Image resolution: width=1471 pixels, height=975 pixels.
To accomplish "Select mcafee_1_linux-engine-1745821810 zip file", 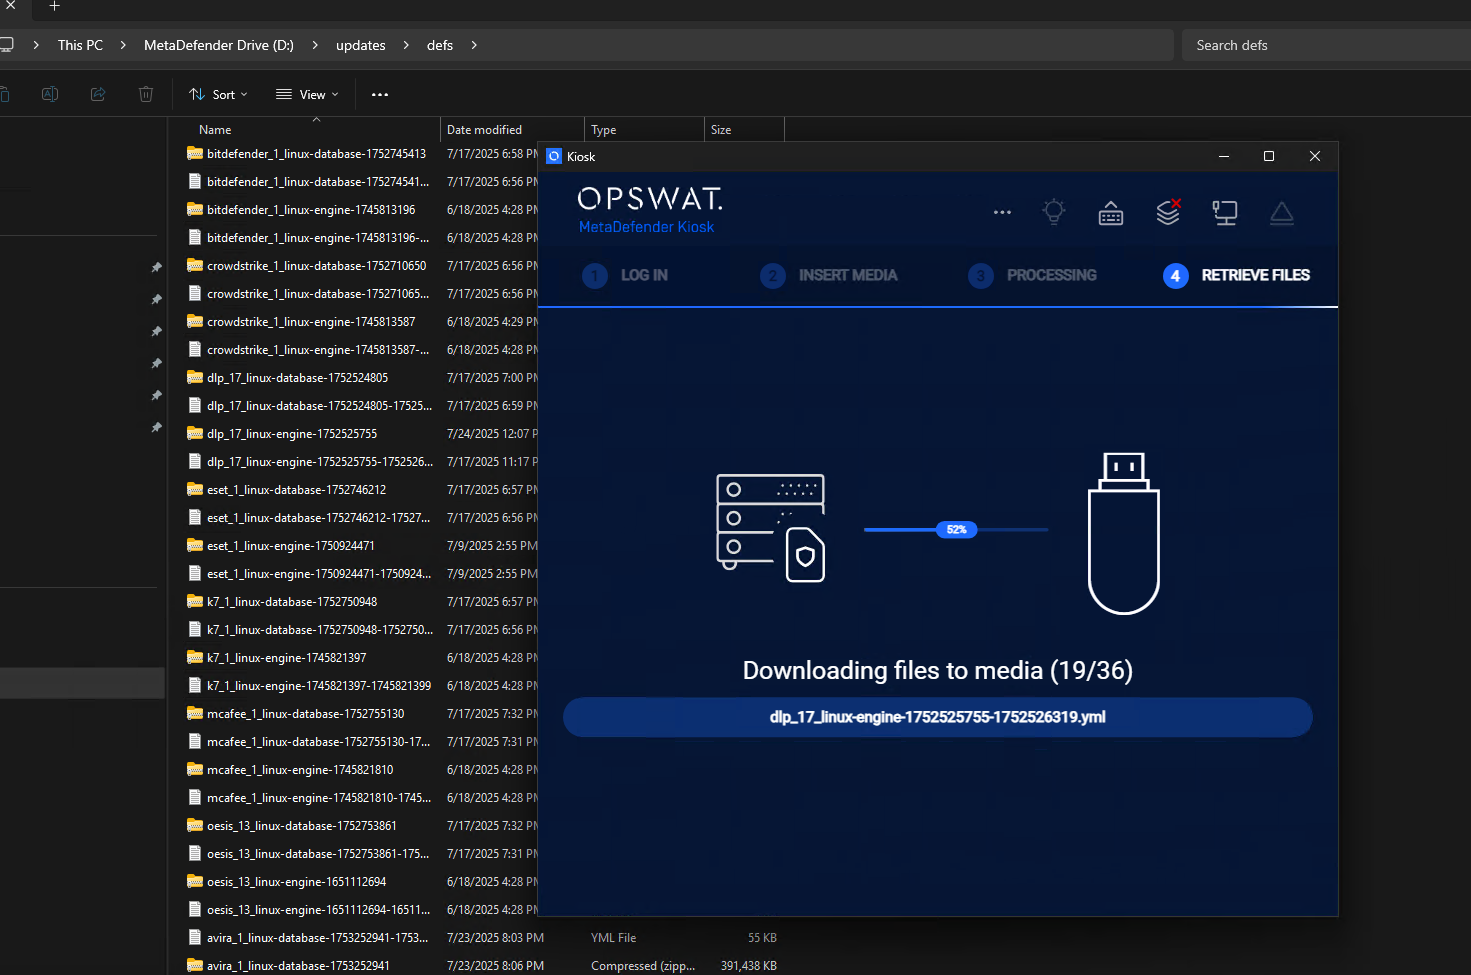I will click(x=300, y=770).
